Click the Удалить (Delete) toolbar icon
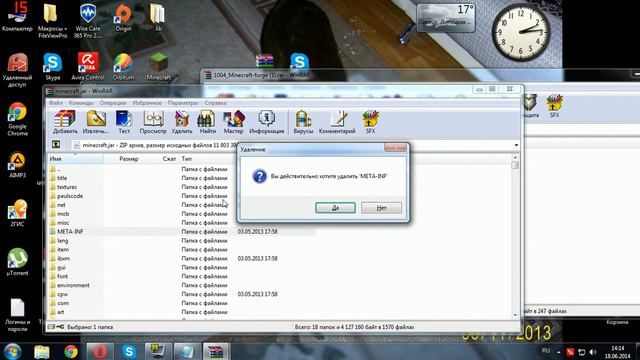The image size is (640, 360). tap(182, 122)
